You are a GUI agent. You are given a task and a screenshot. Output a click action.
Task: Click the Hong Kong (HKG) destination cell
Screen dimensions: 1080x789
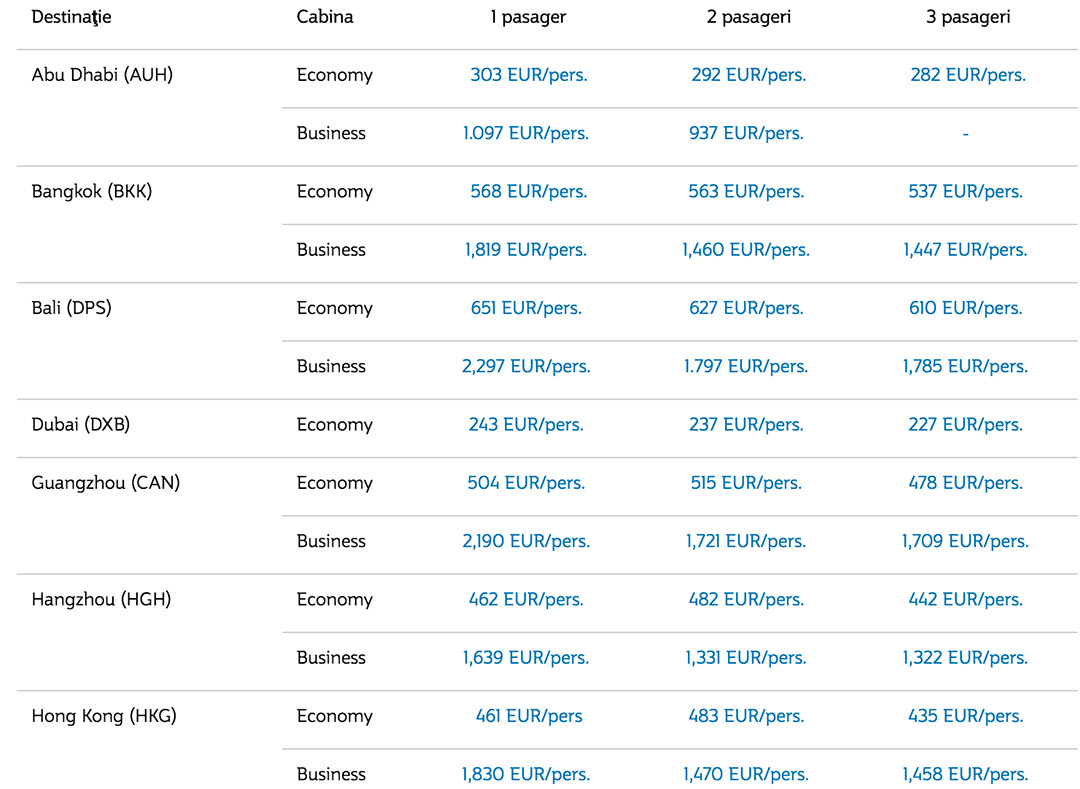point(104,717)
